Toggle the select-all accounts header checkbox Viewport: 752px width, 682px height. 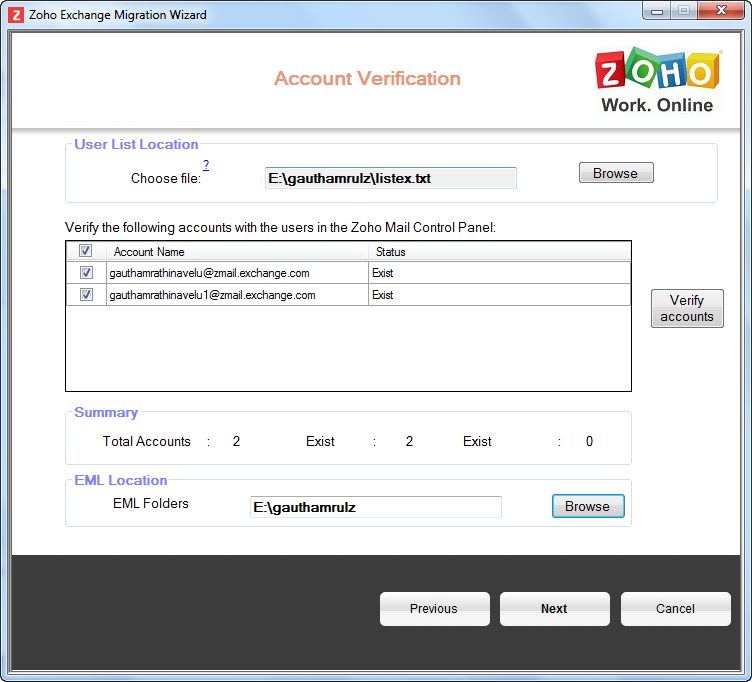(85, 251)
